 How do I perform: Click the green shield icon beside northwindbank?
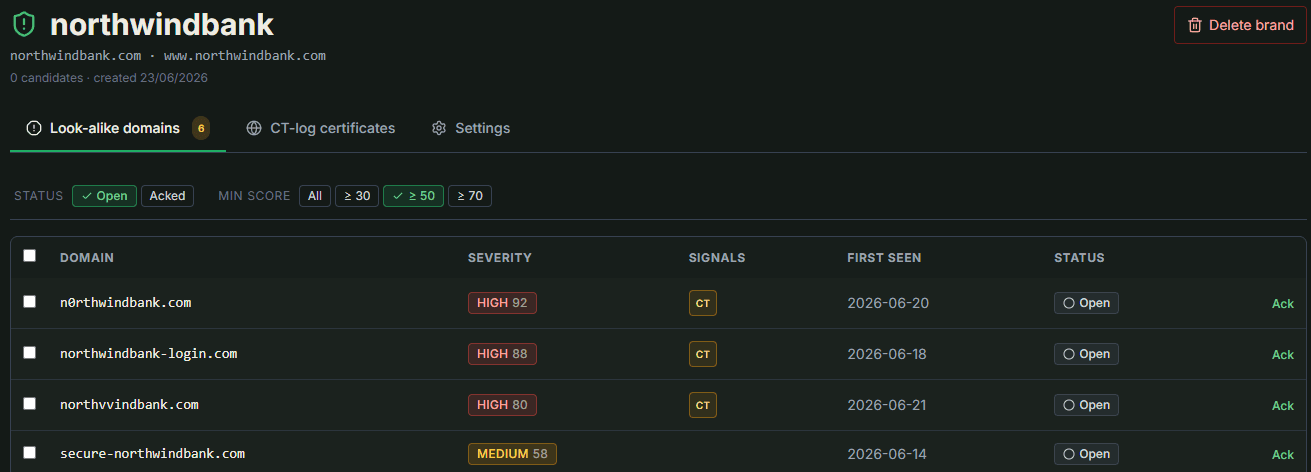click(24, 25)
